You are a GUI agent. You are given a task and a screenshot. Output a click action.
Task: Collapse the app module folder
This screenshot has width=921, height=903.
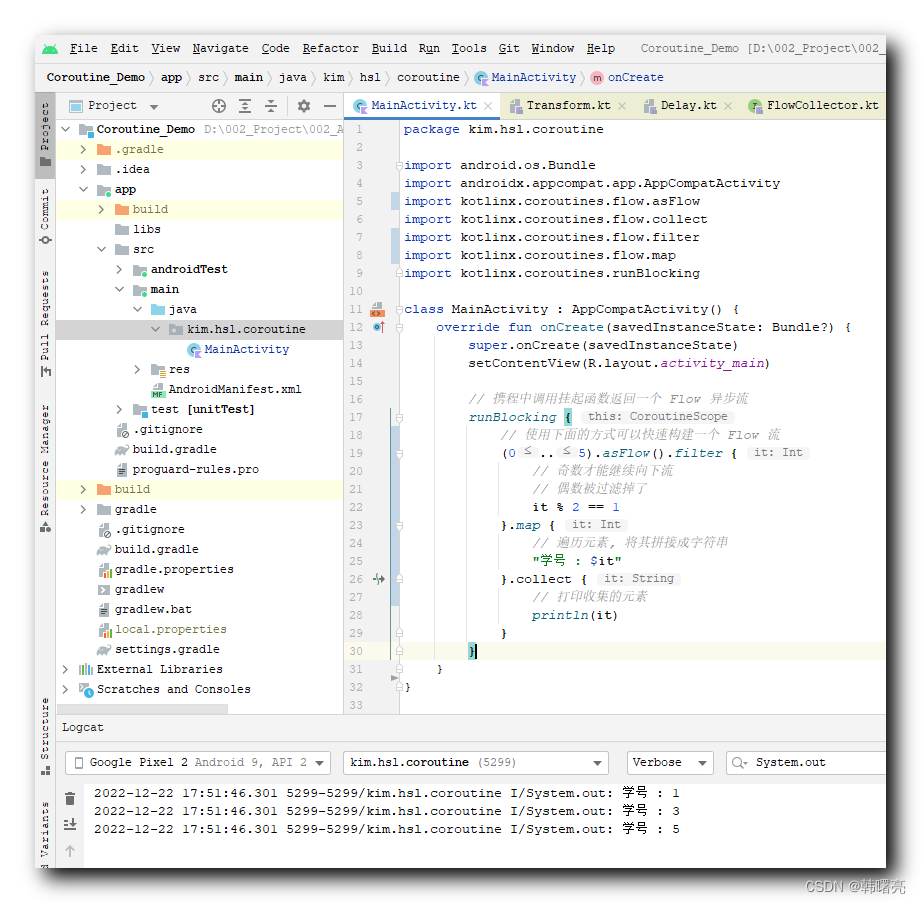[83, 190]
